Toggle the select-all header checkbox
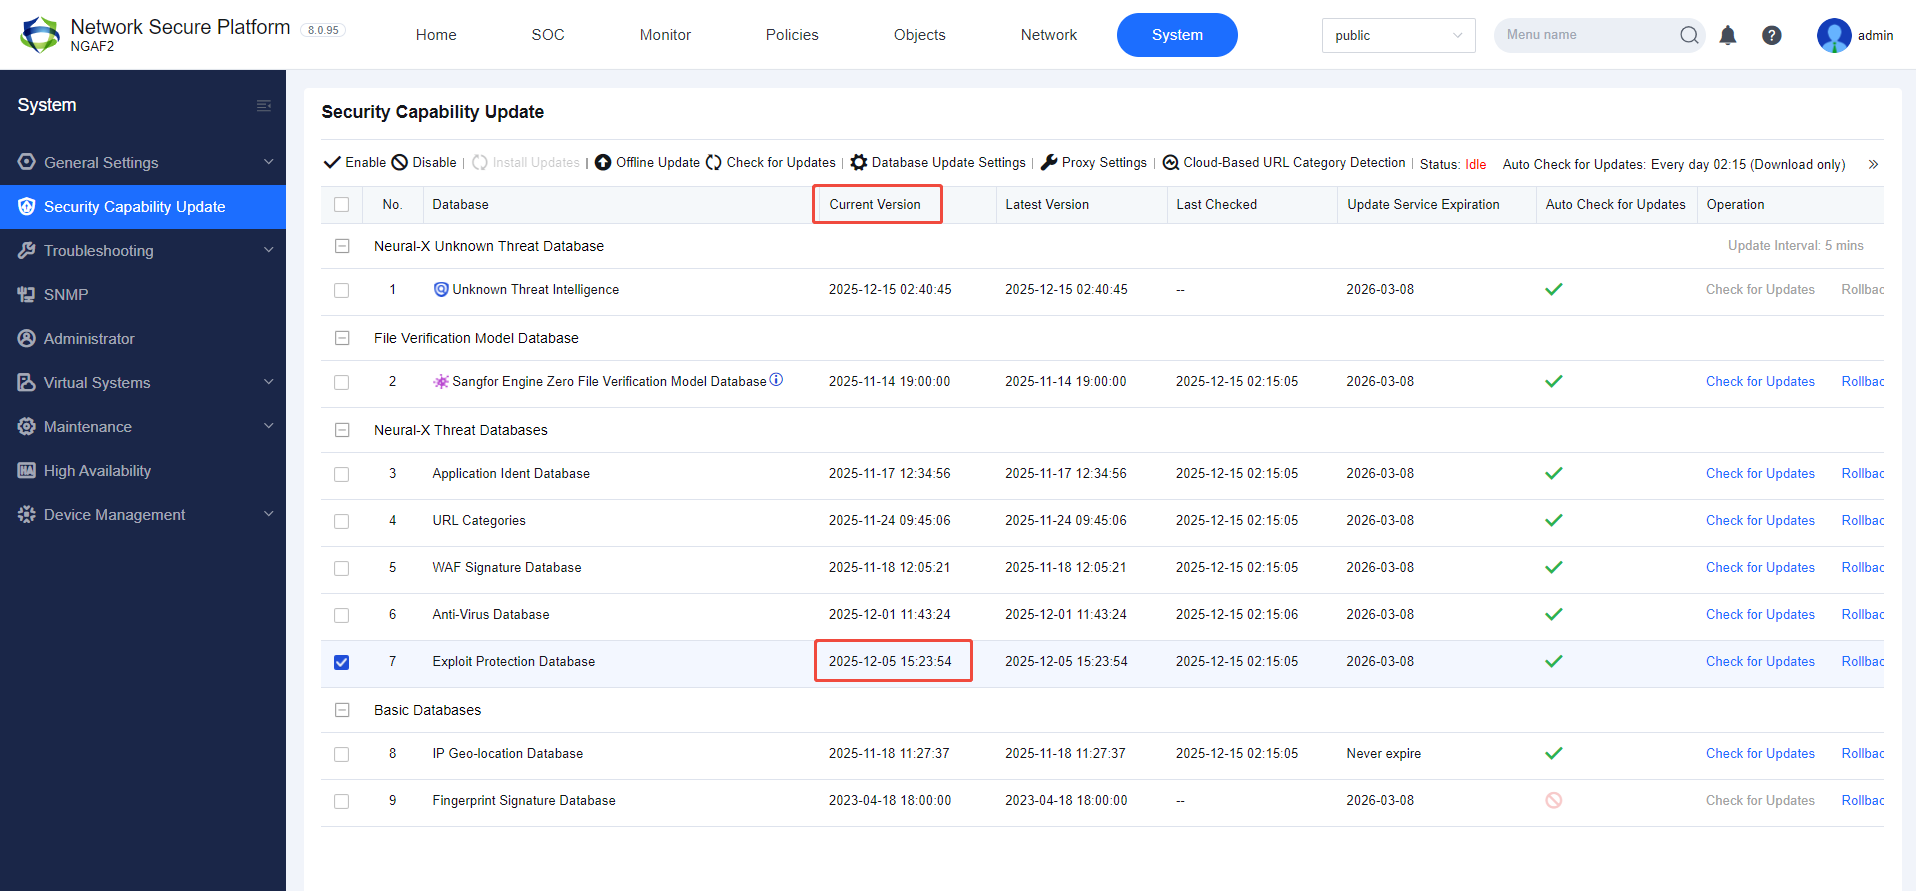This screenshot has width=1916, height=891. click(x=342, y=204)
